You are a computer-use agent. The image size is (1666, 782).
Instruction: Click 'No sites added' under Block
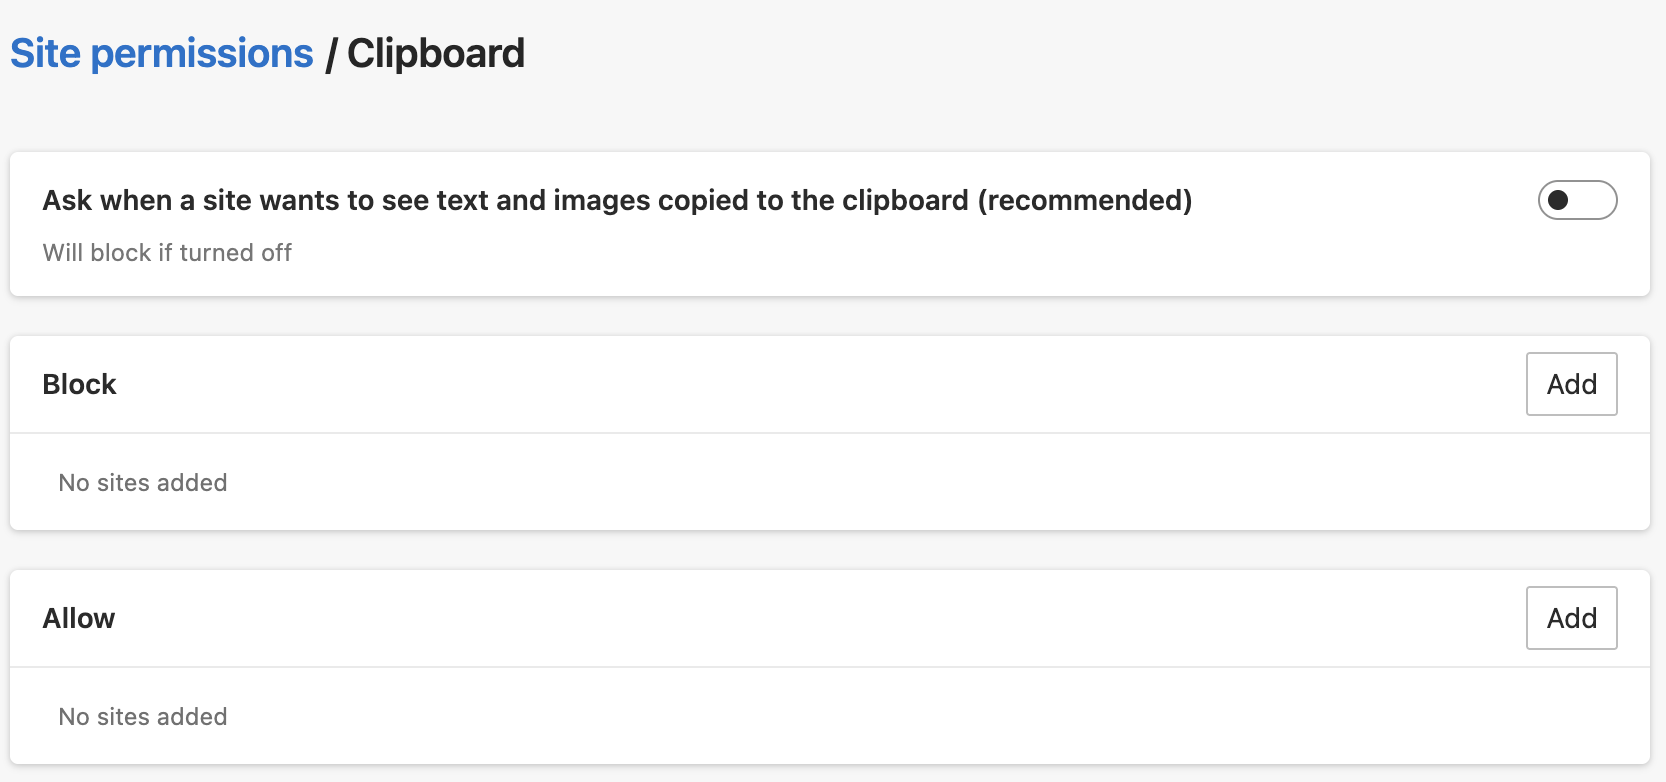[143, 483]
